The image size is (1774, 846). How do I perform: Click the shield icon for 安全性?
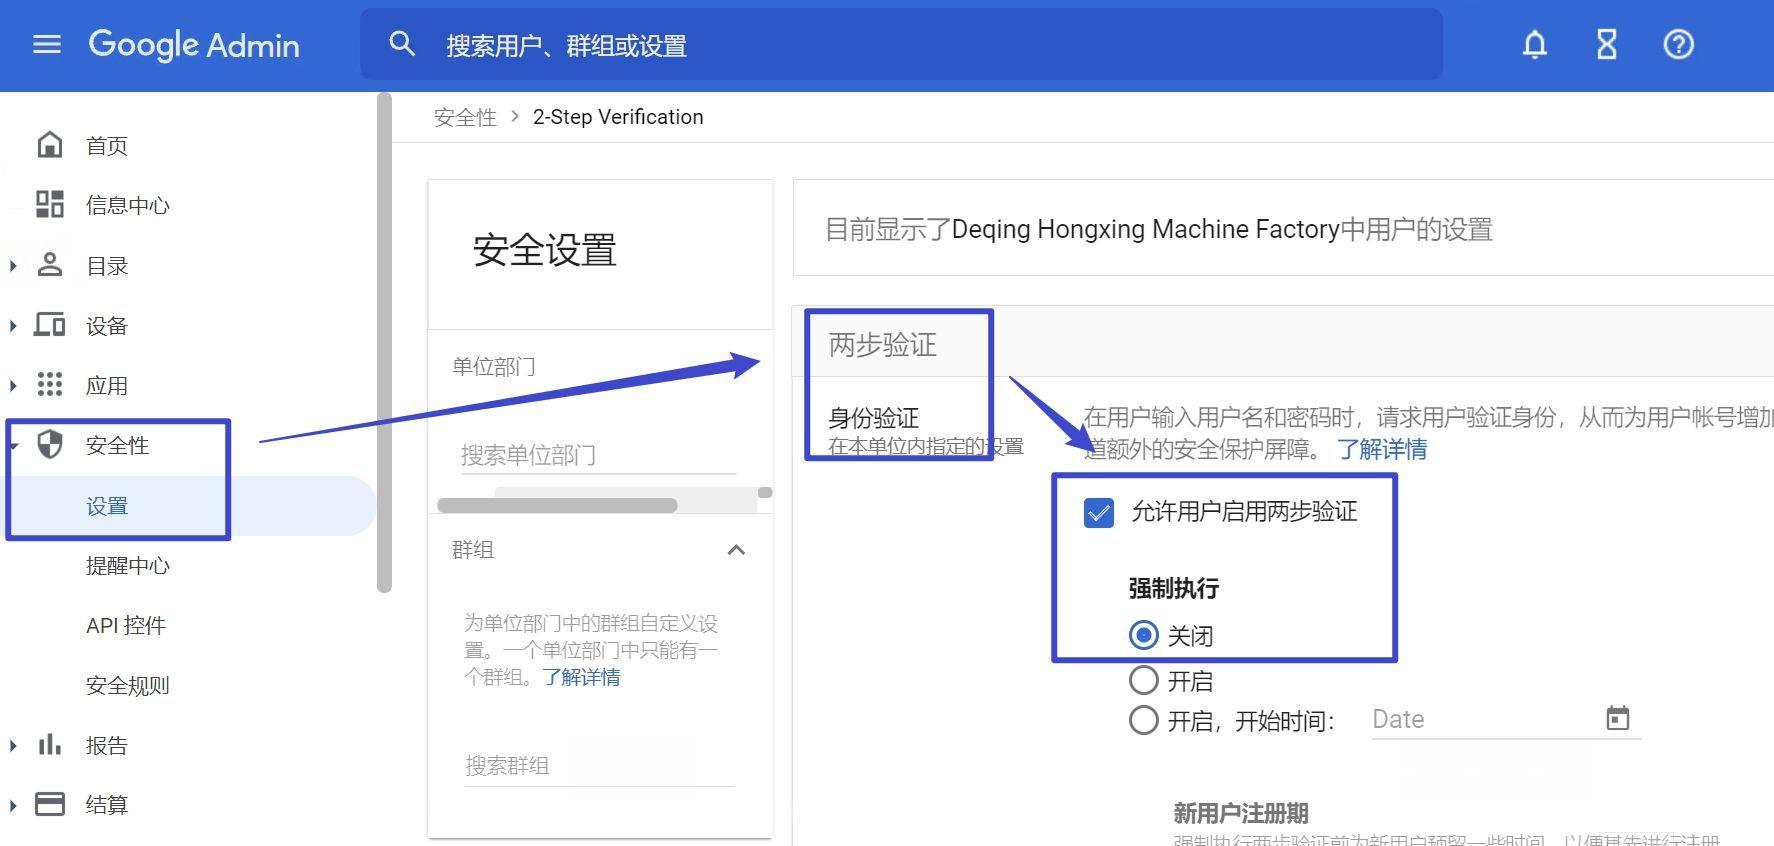[50, 445]
